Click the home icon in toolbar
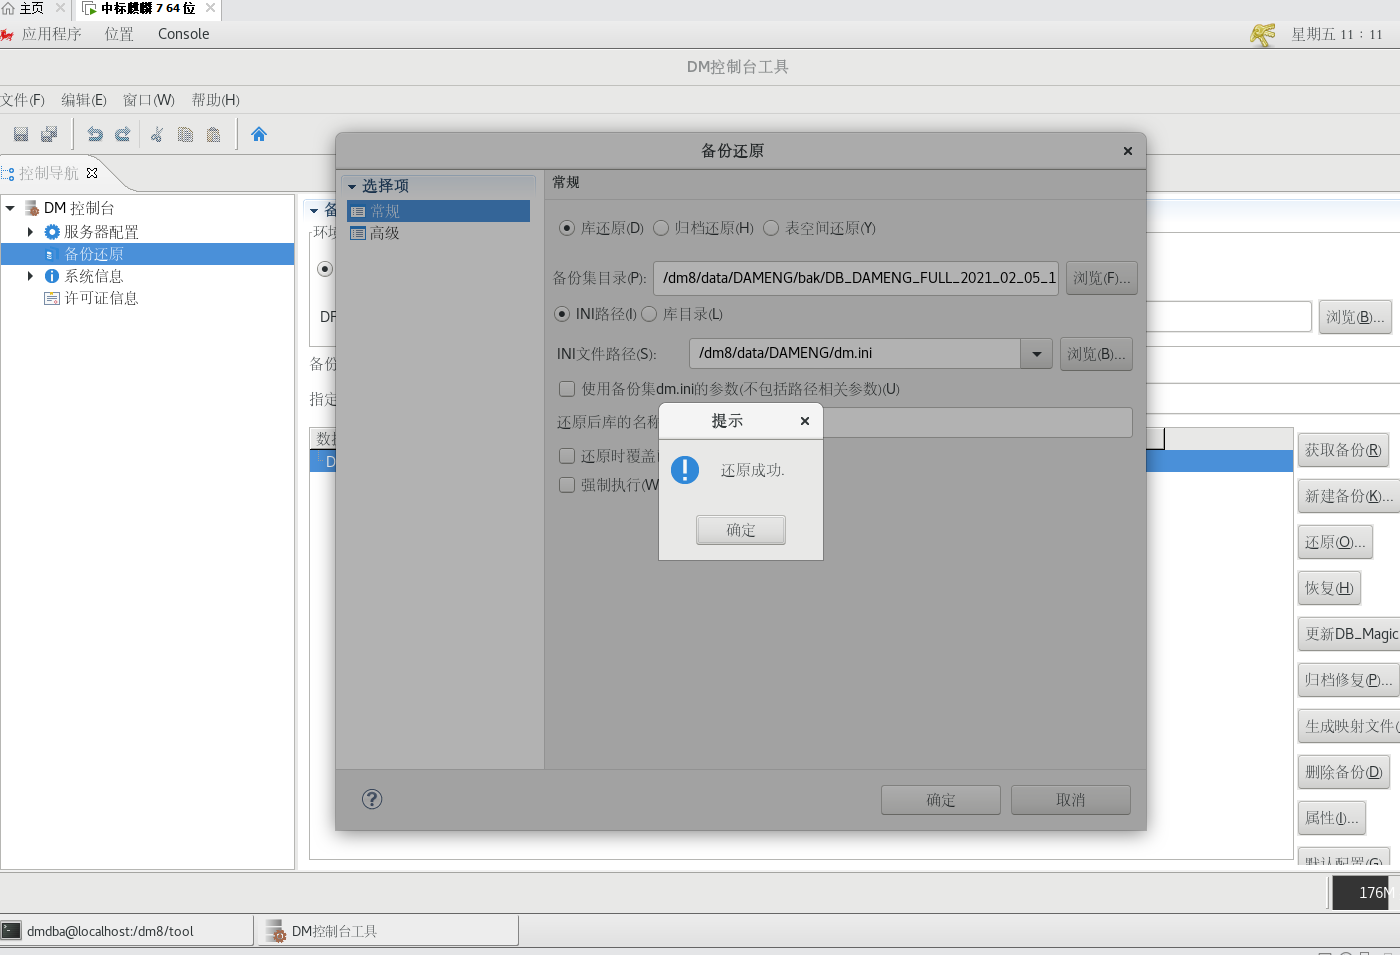 [259, 134]
